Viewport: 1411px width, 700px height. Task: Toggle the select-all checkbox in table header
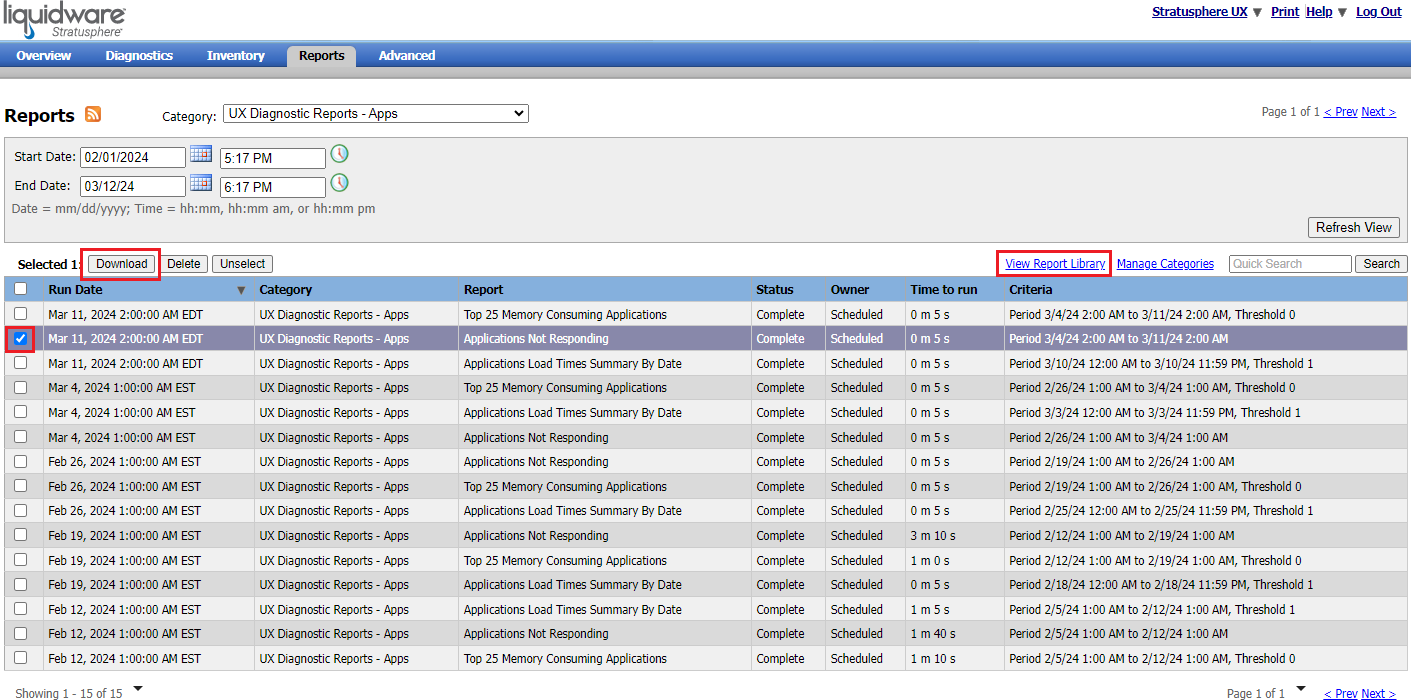pyautogui.click(x=20, y=290)
